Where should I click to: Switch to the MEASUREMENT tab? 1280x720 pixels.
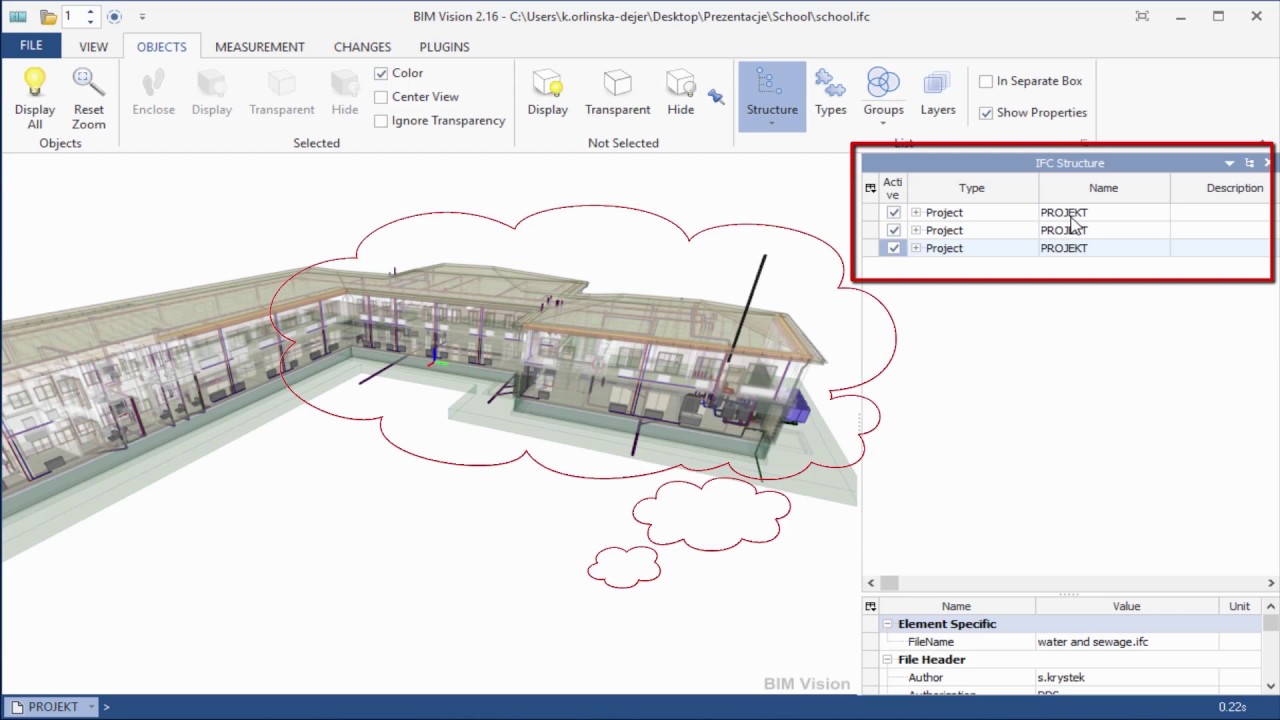260,47
